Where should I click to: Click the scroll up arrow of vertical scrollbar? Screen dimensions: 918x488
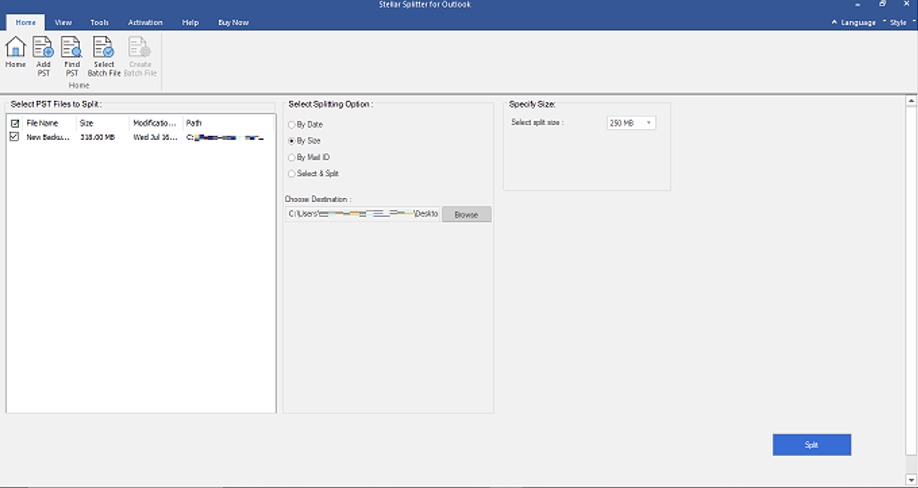pos(911,101)
